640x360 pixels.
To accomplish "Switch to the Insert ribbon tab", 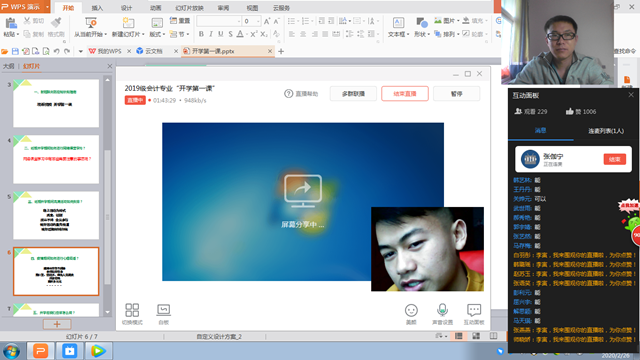I will (97, 8).
